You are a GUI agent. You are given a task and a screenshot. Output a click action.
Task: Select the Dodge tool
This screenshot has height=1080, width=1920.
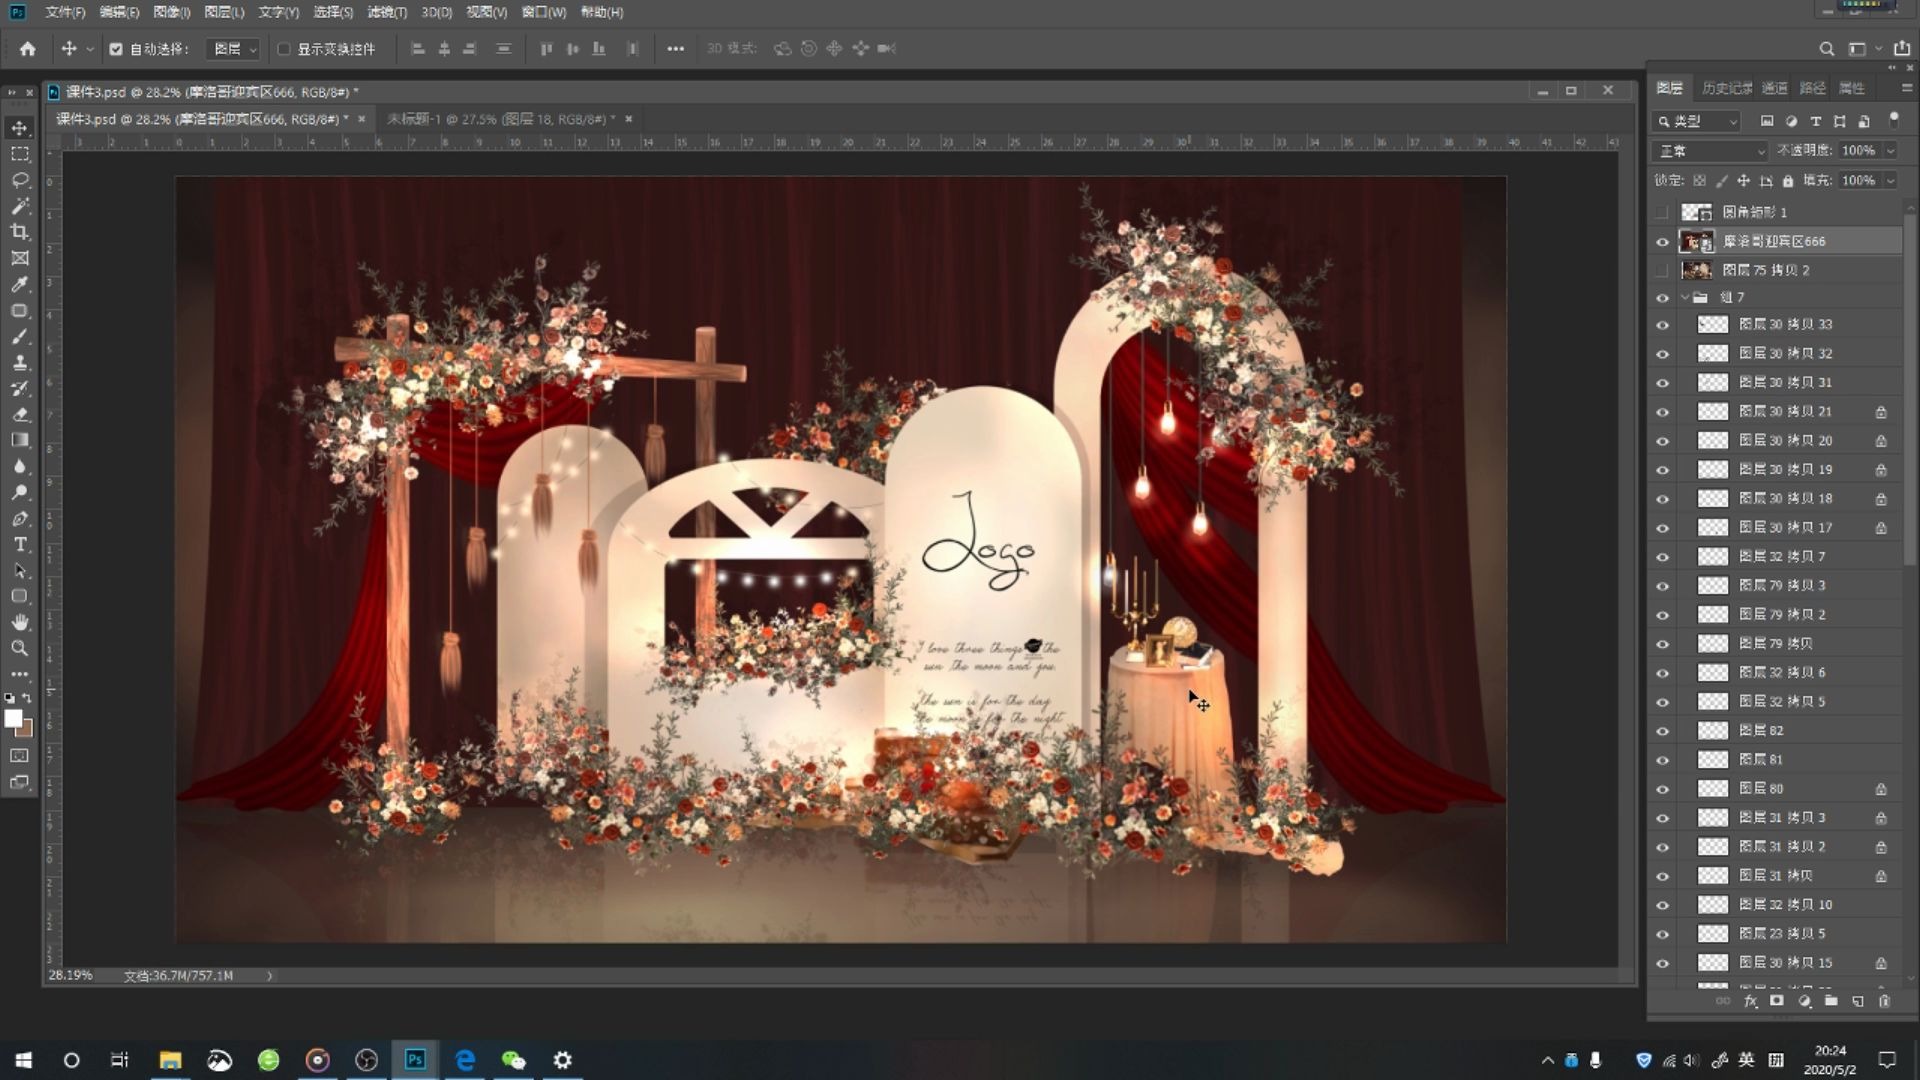tap(19, 492)
